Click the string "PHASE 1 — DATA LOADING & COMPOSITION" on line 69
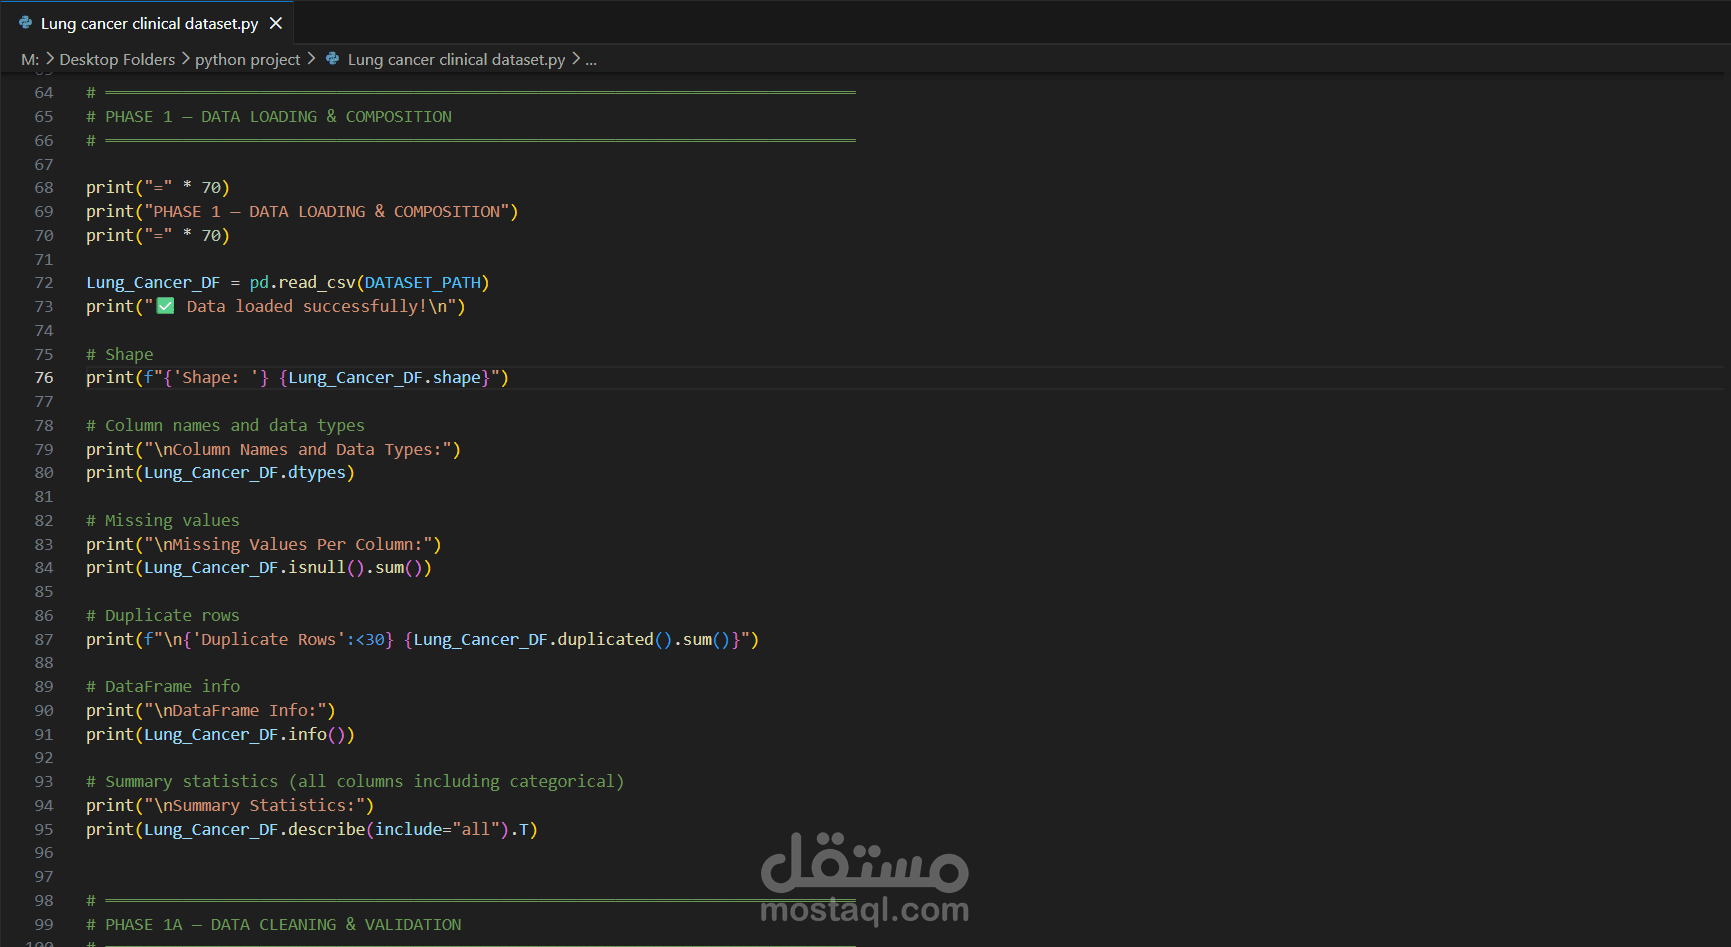Viewport: 1731px width, 947px height. point(326,212)
